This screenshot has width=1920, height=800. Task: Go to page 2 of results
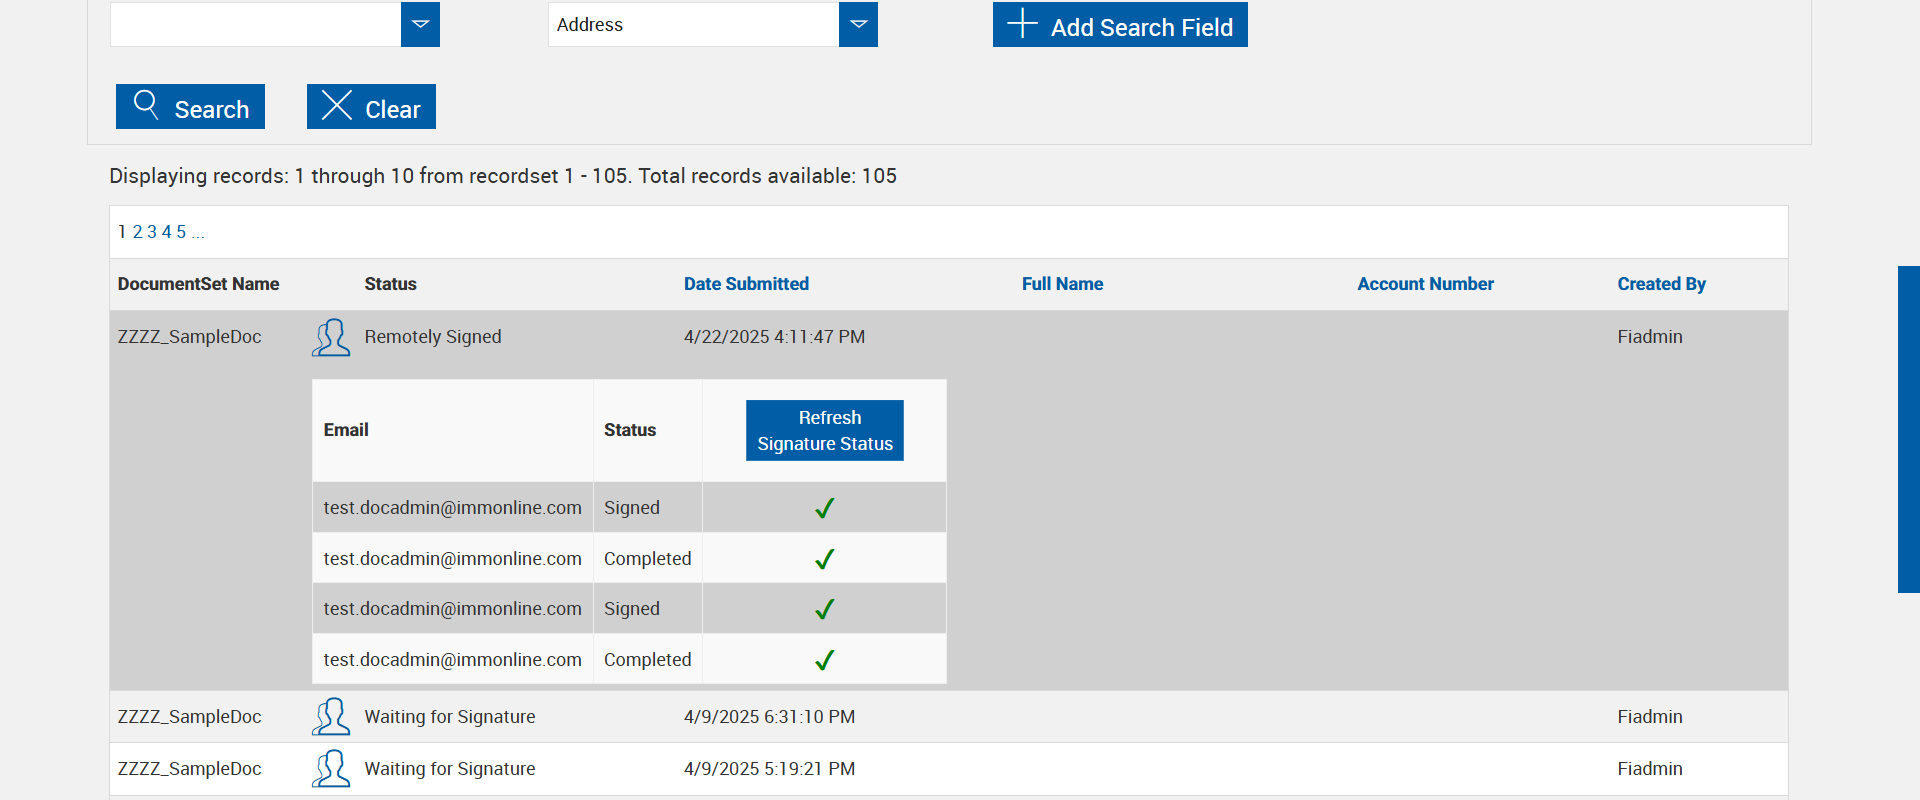(138, 232)
